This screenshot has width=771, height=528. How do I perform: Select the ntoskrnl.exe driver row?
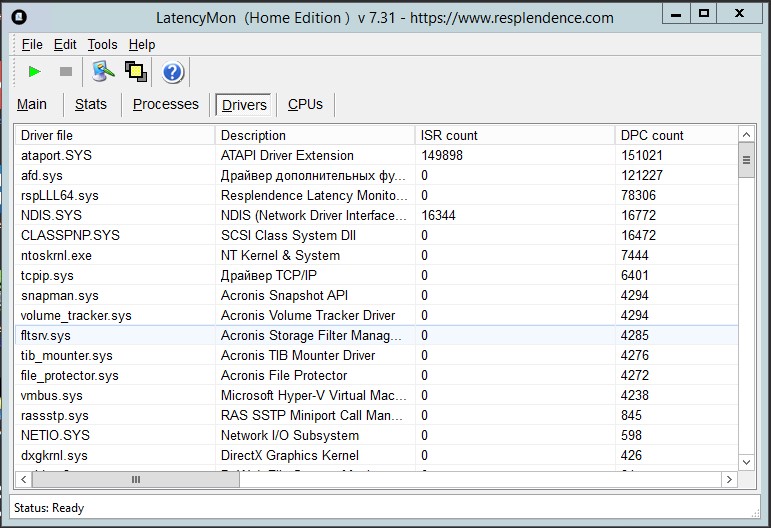tap(377, 255)
